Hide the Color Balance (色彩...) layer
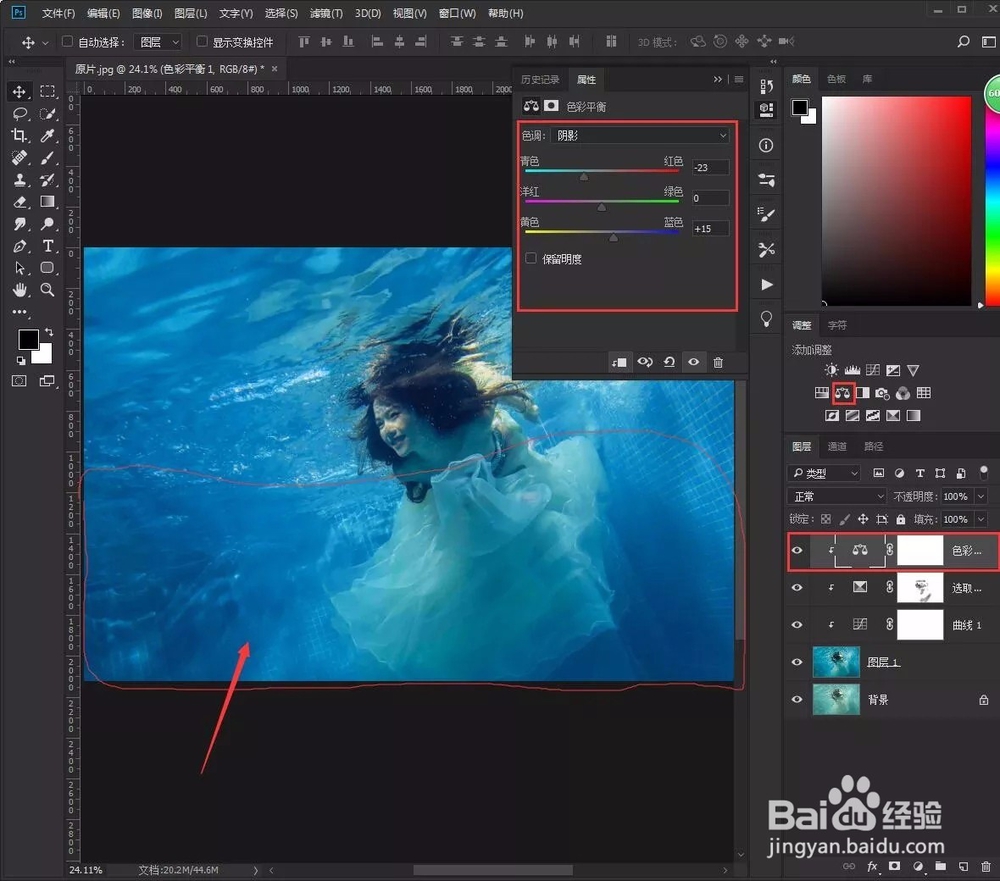Viewport: 1000px width, 881px height. [797, 551]
